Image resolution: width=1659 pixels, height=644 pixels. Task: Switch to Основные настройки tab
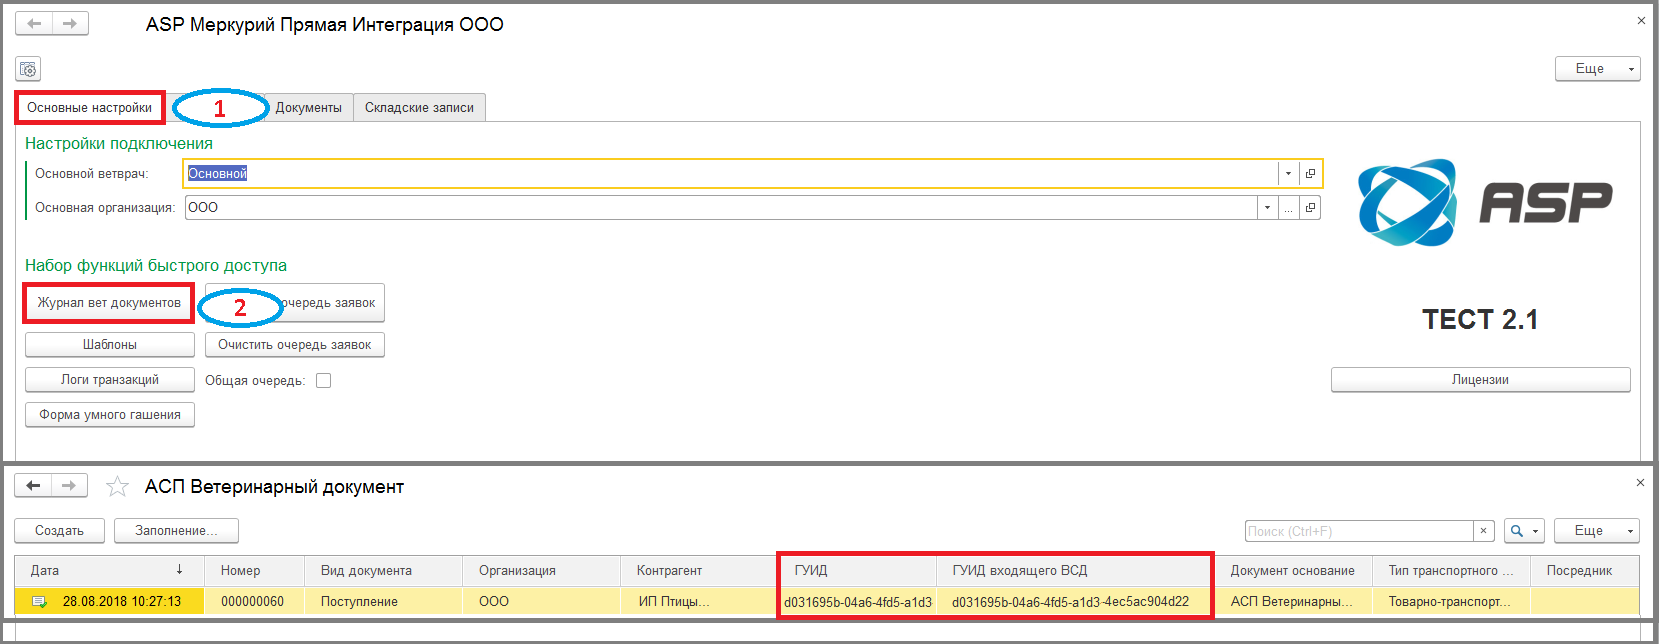(90, 107)
